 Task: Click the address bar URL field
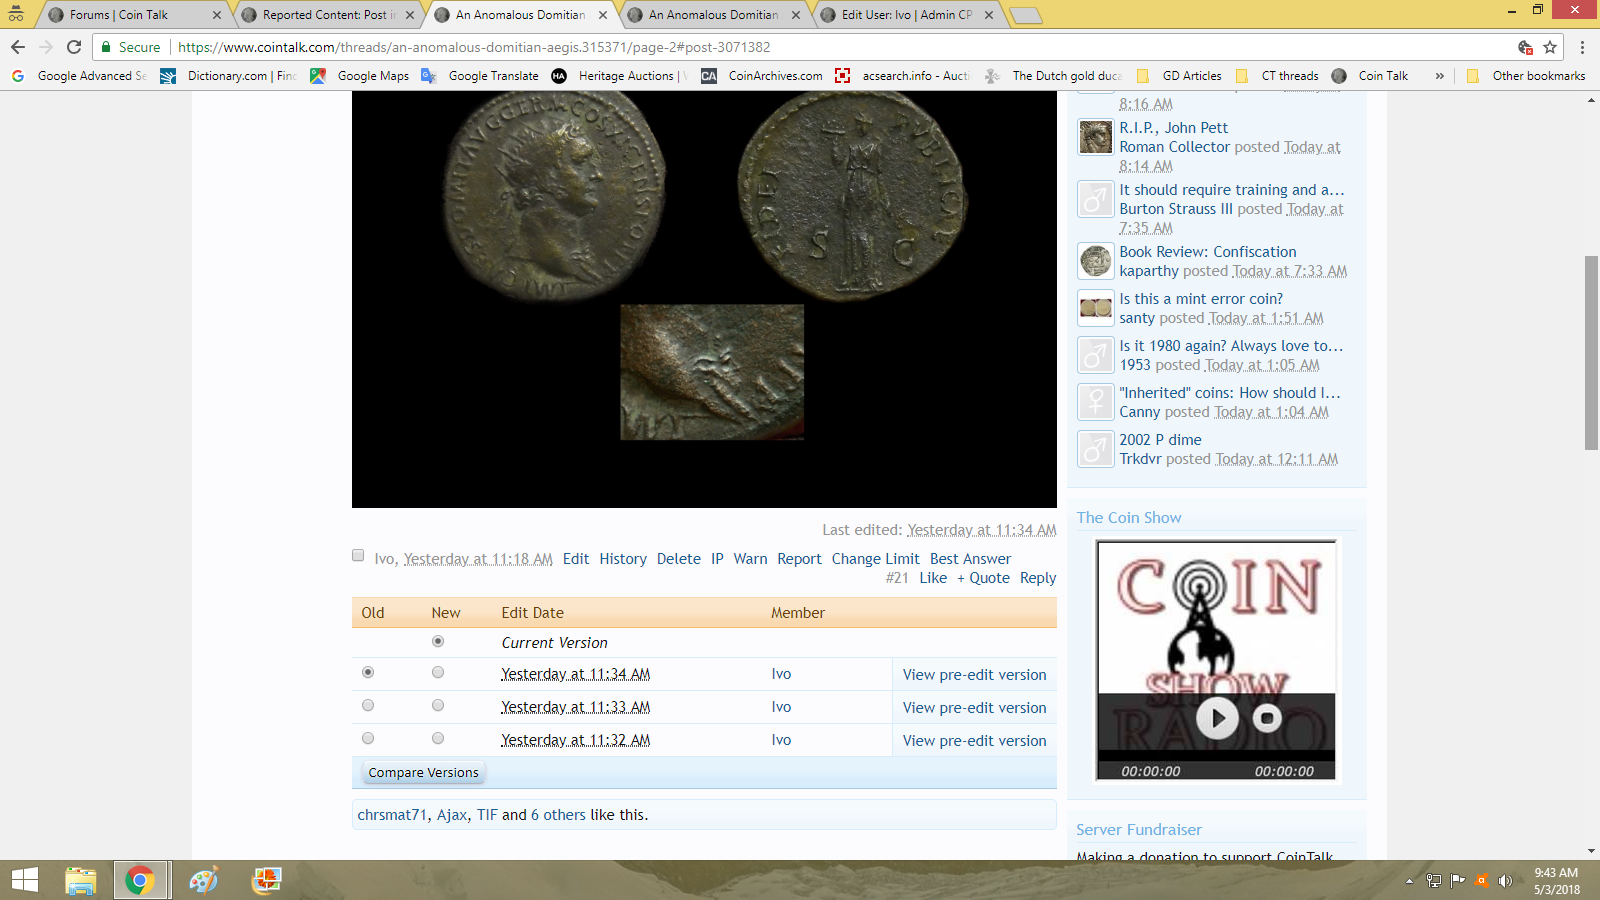point(800,47)
